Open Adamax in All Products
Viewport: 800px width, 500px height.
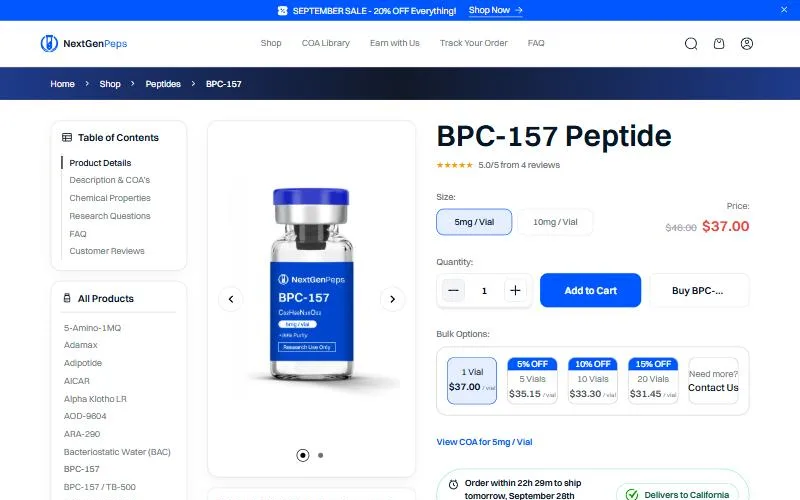coord(81,345)
